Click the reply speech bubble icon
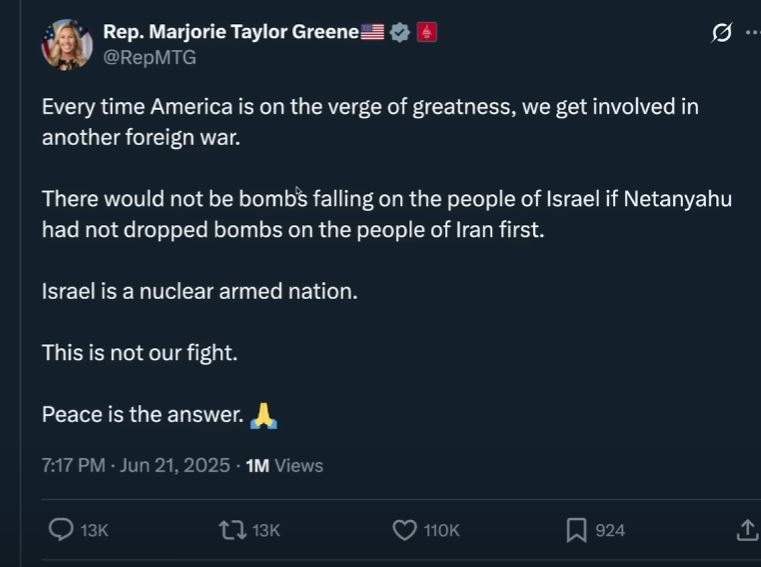The width and height of the screenshot is (761, 567). coord(61,530)
